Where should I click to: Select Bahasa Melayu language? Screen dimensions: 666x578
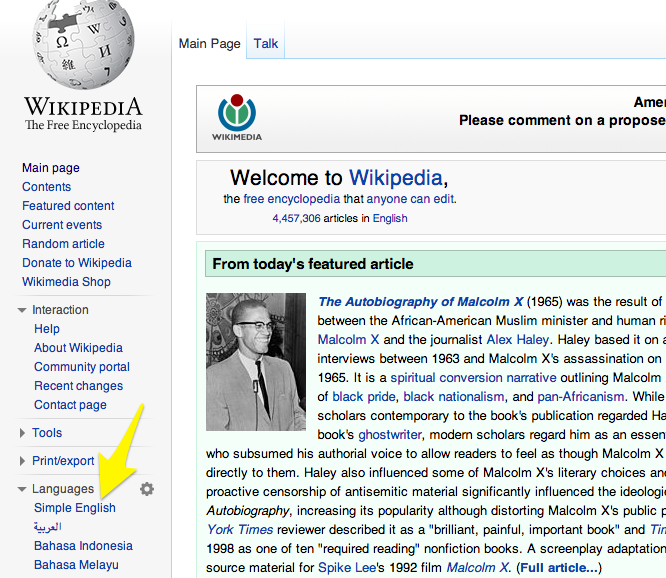(x=76, y=565)
